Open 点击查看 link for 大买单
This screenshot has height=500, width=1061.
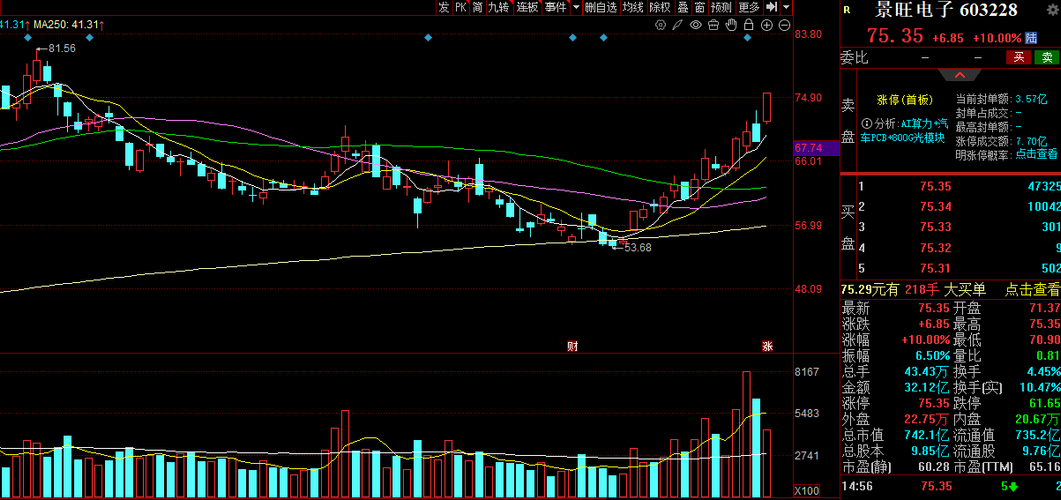click(x=1033, y=290)
